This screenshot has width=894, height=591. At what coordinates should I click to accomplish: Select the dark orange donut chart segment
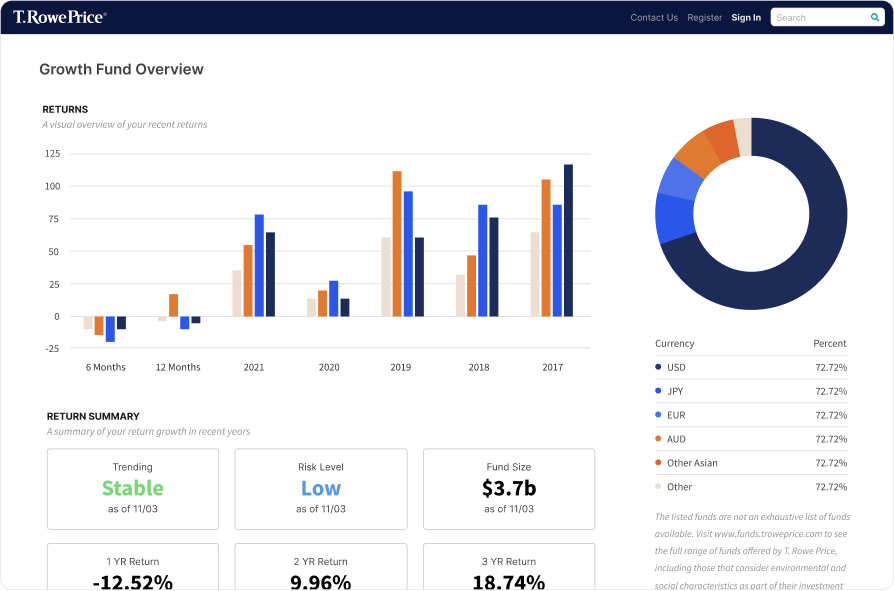pos(722,139)
